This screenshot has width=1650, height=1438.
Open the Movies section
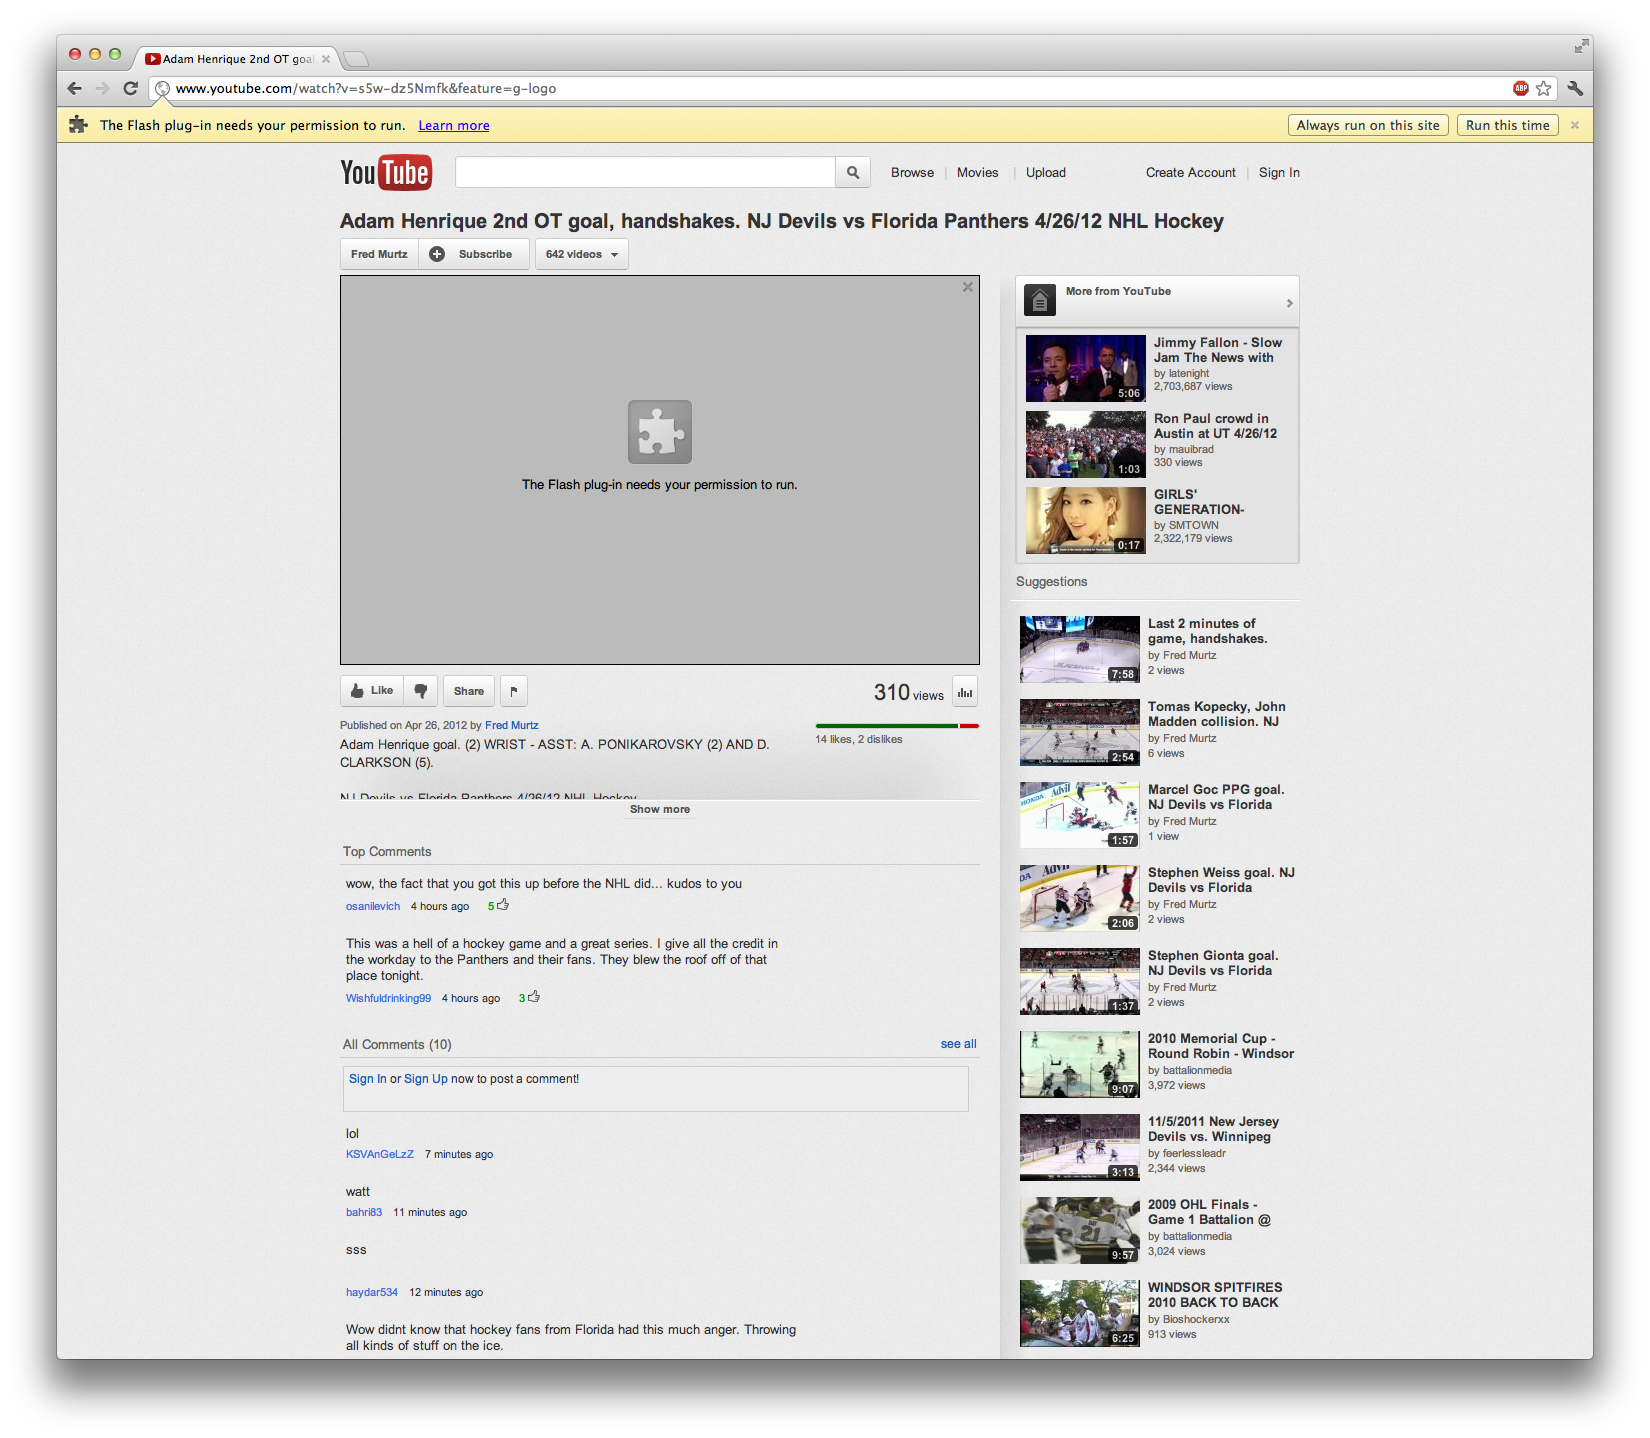point(977,172)
